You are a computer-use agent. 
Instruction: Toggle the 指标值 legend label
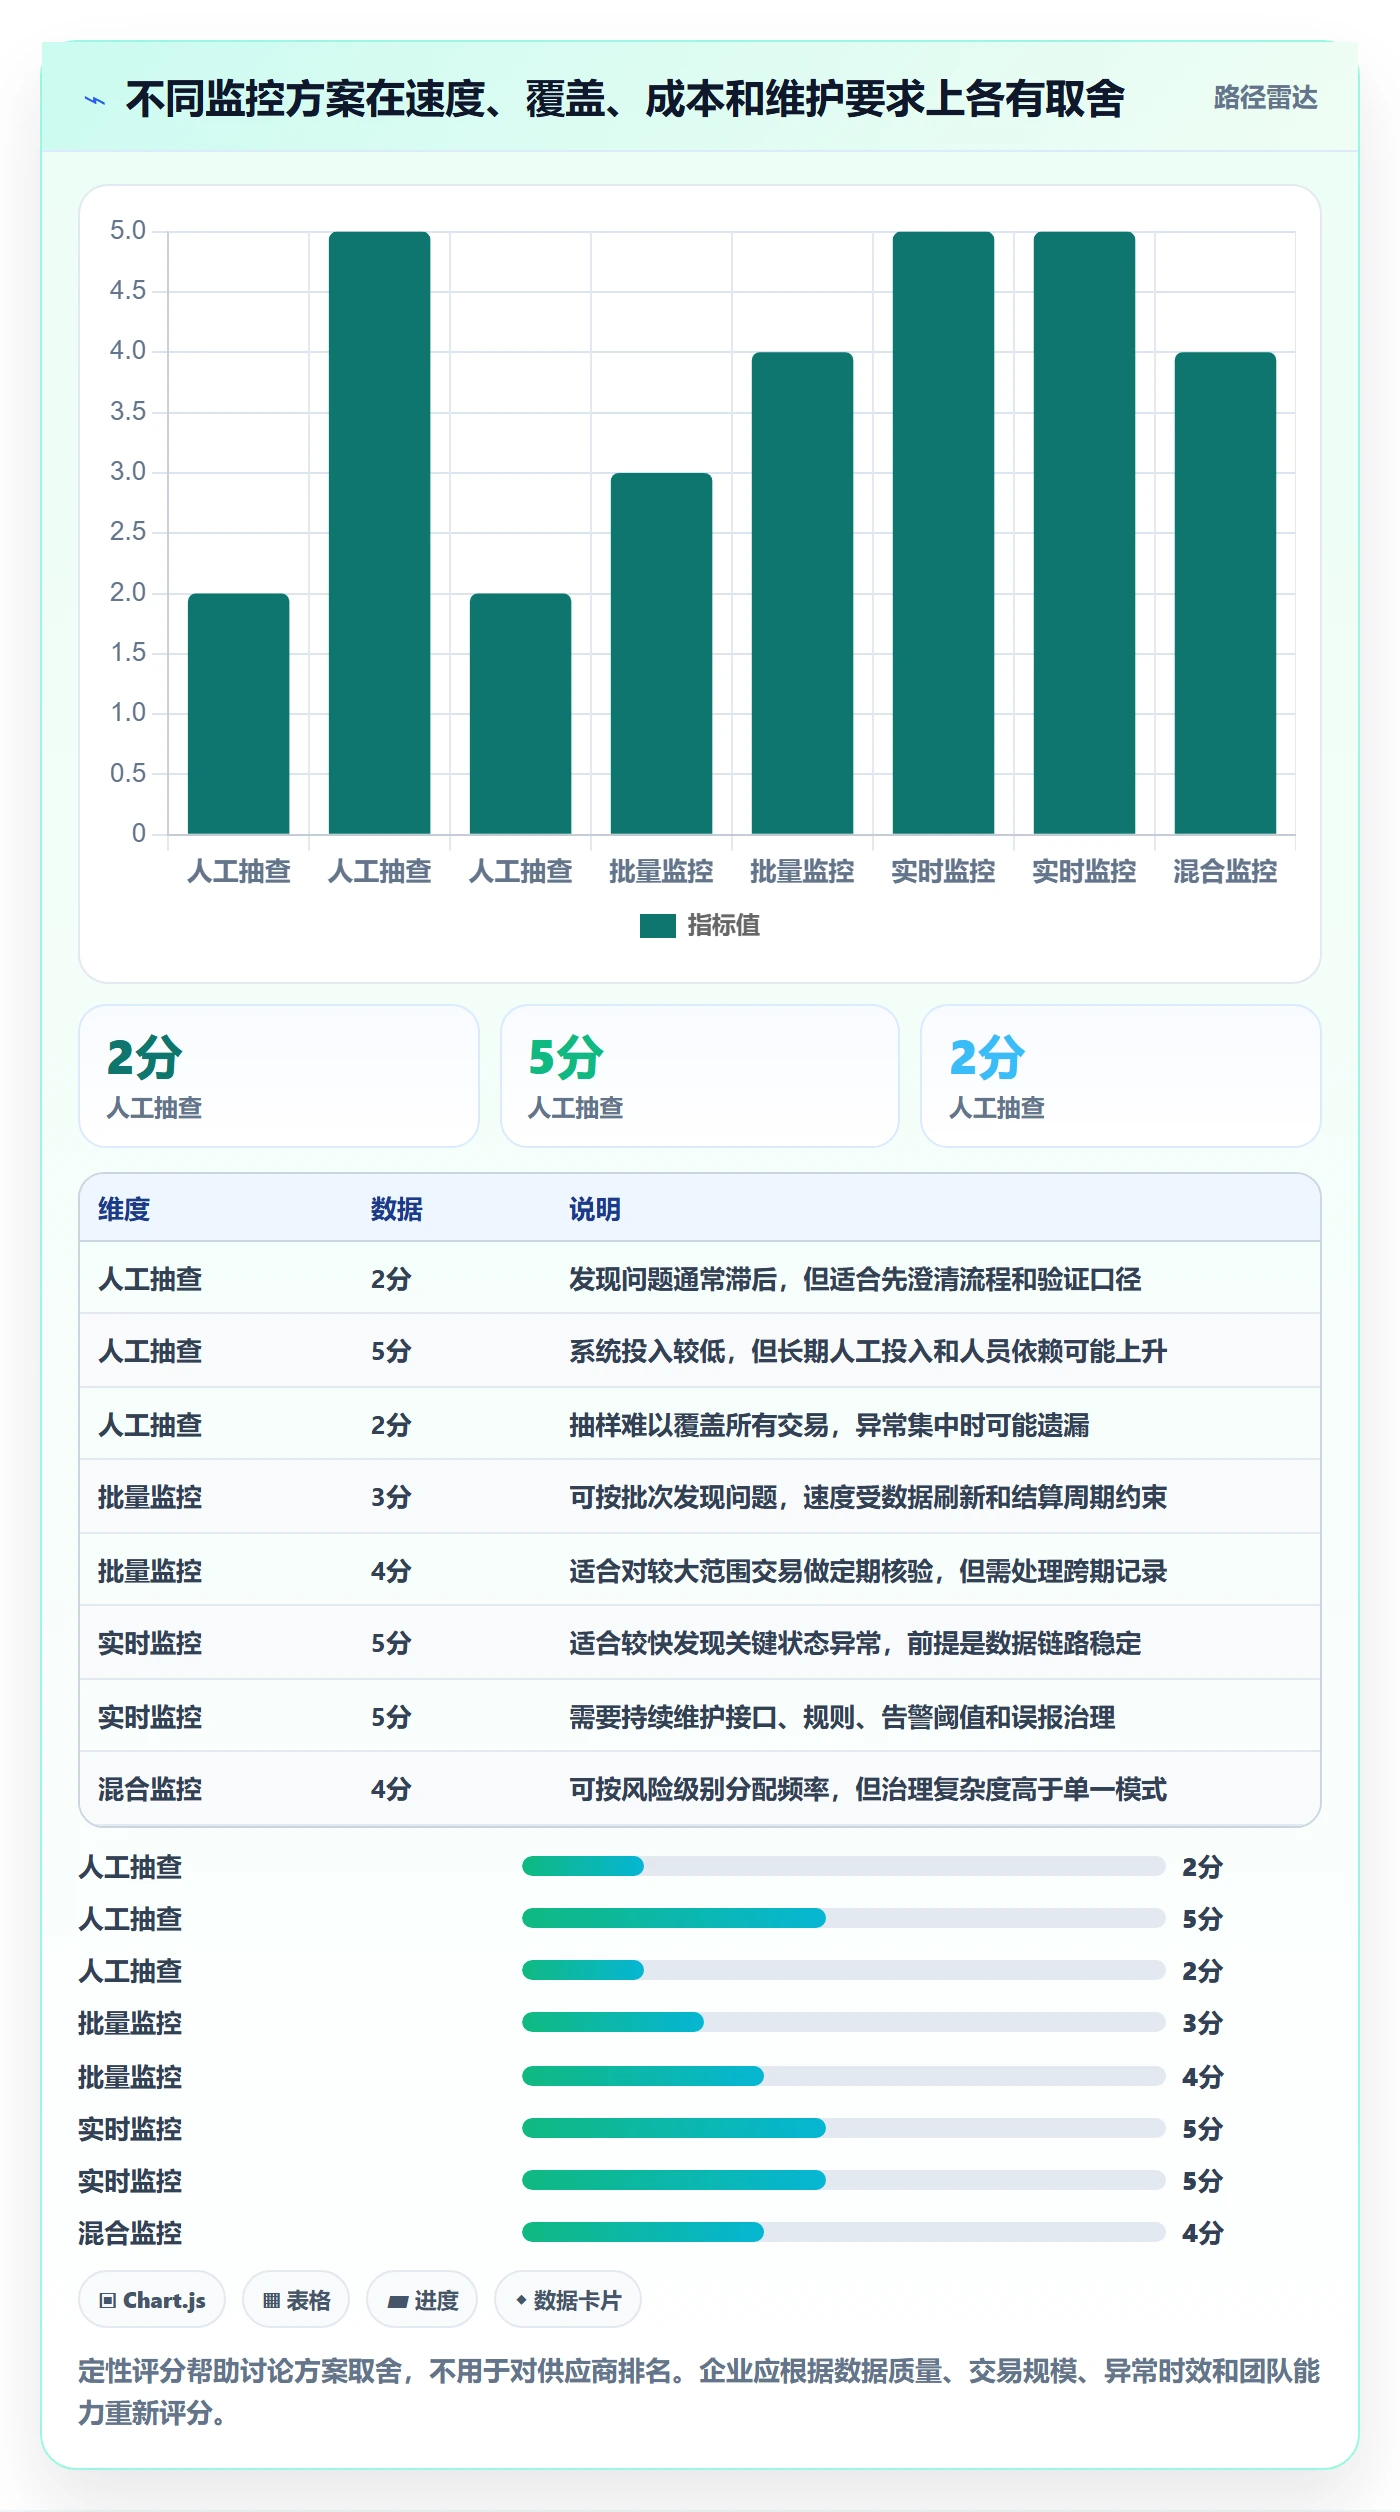723,926
